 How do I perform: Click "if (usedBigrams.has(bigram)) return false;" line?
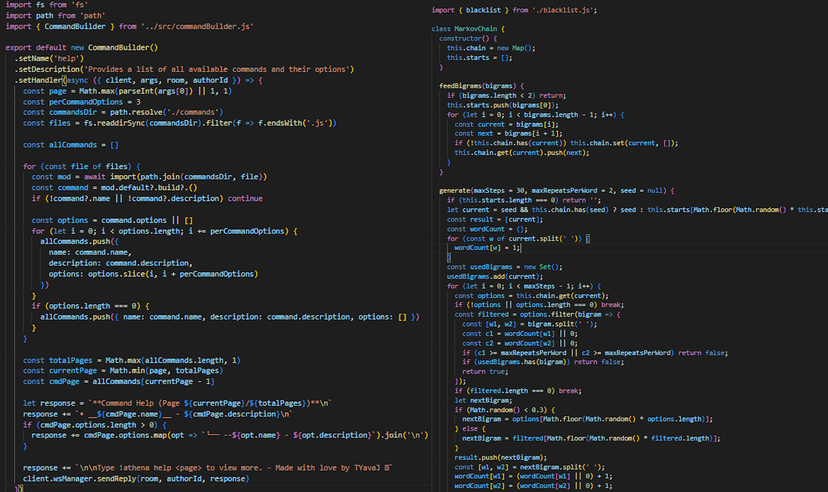click(x=543, y=362)
